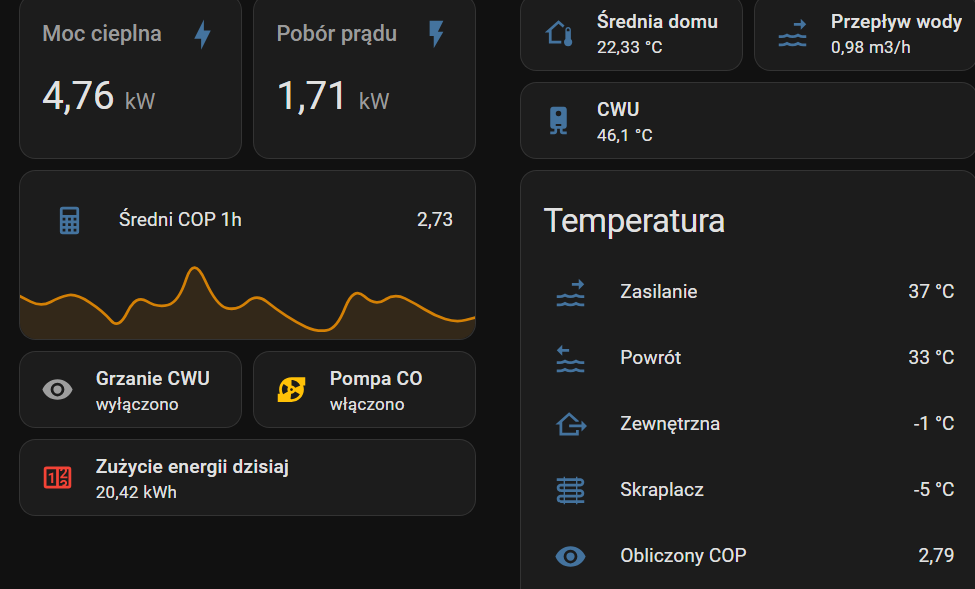Image resolution: width=975 pixels, height=589 pixels.
Task: Click the eye icon beside Obliczony COP
Action: coord(570,556)
